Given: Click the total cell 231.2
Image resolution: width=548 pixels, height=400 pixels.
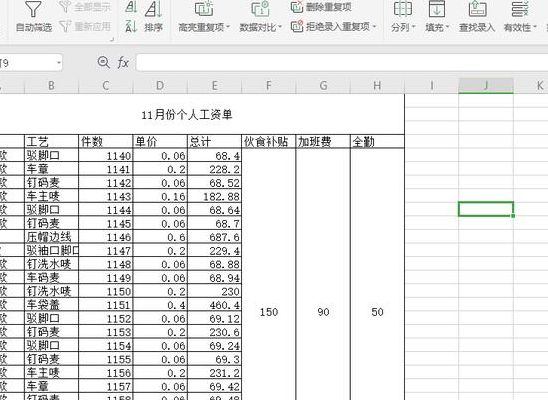Looking at the screenshot, I should [x=215, y=373].
